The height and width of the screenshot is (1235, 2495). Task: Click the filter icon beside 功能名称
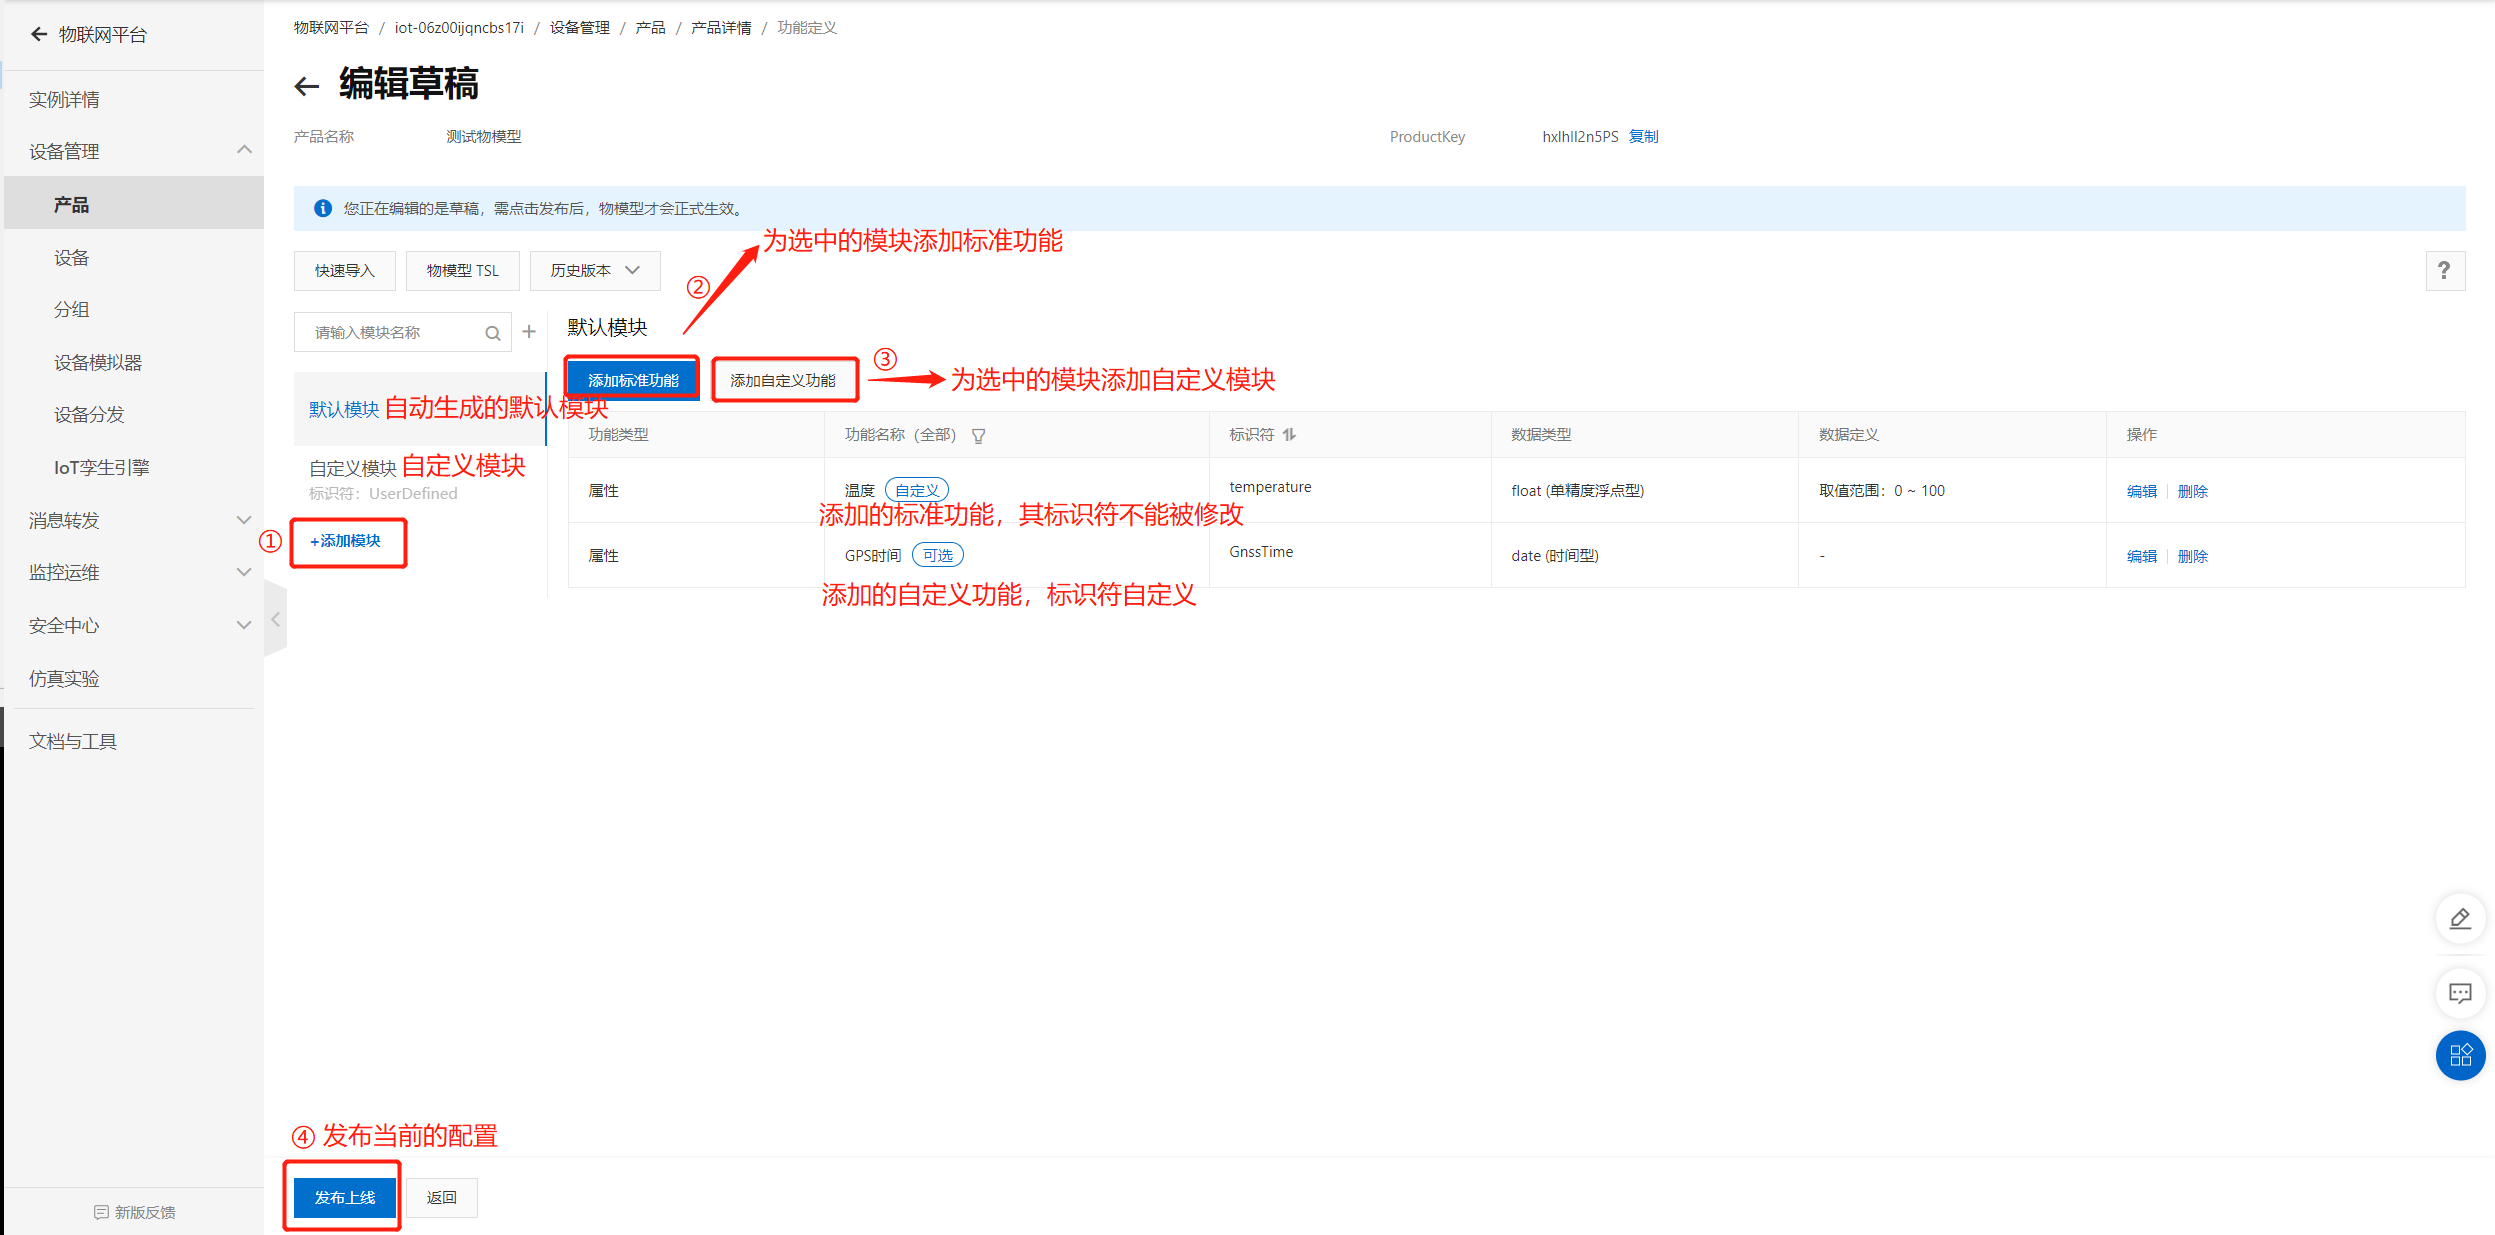979,436
